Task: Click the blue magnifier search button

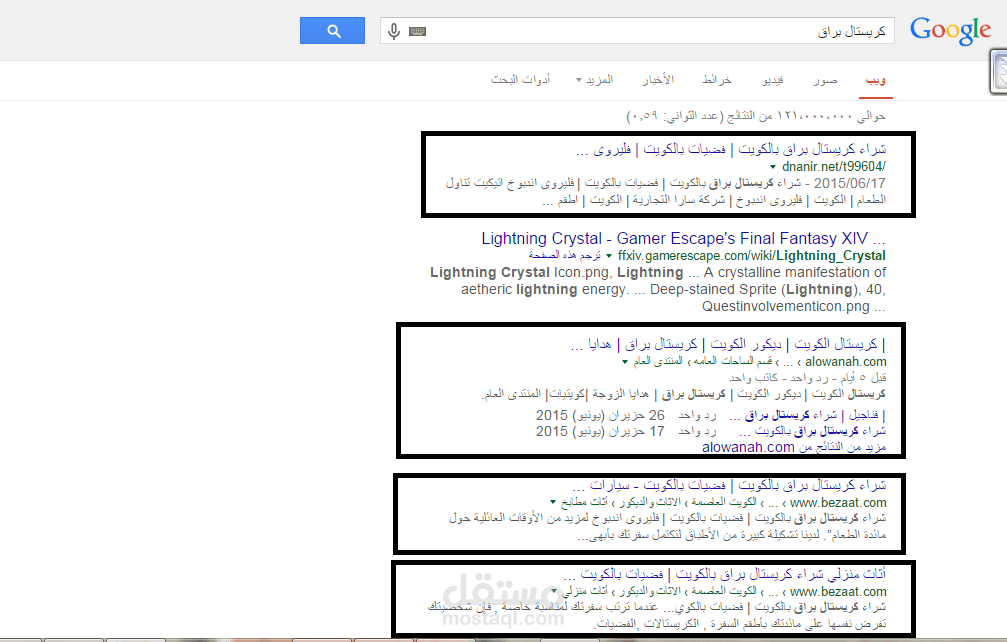Action: [332, 31]
